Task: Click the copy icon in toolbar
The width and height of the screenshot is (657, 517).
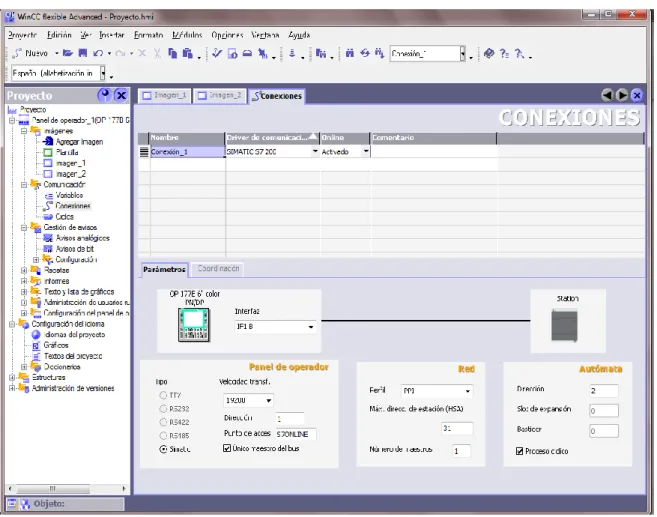Action: point(172,53)
